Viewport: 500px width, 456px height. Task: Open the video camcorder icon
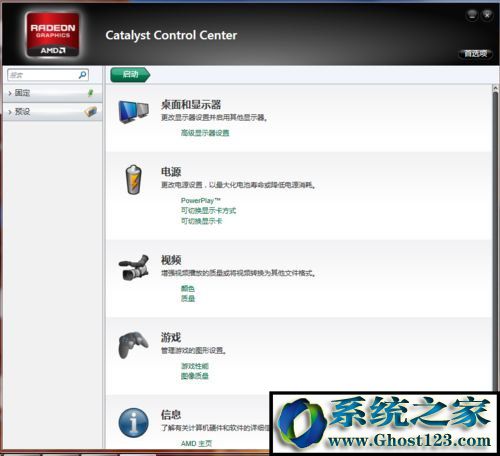click(134, 267)
